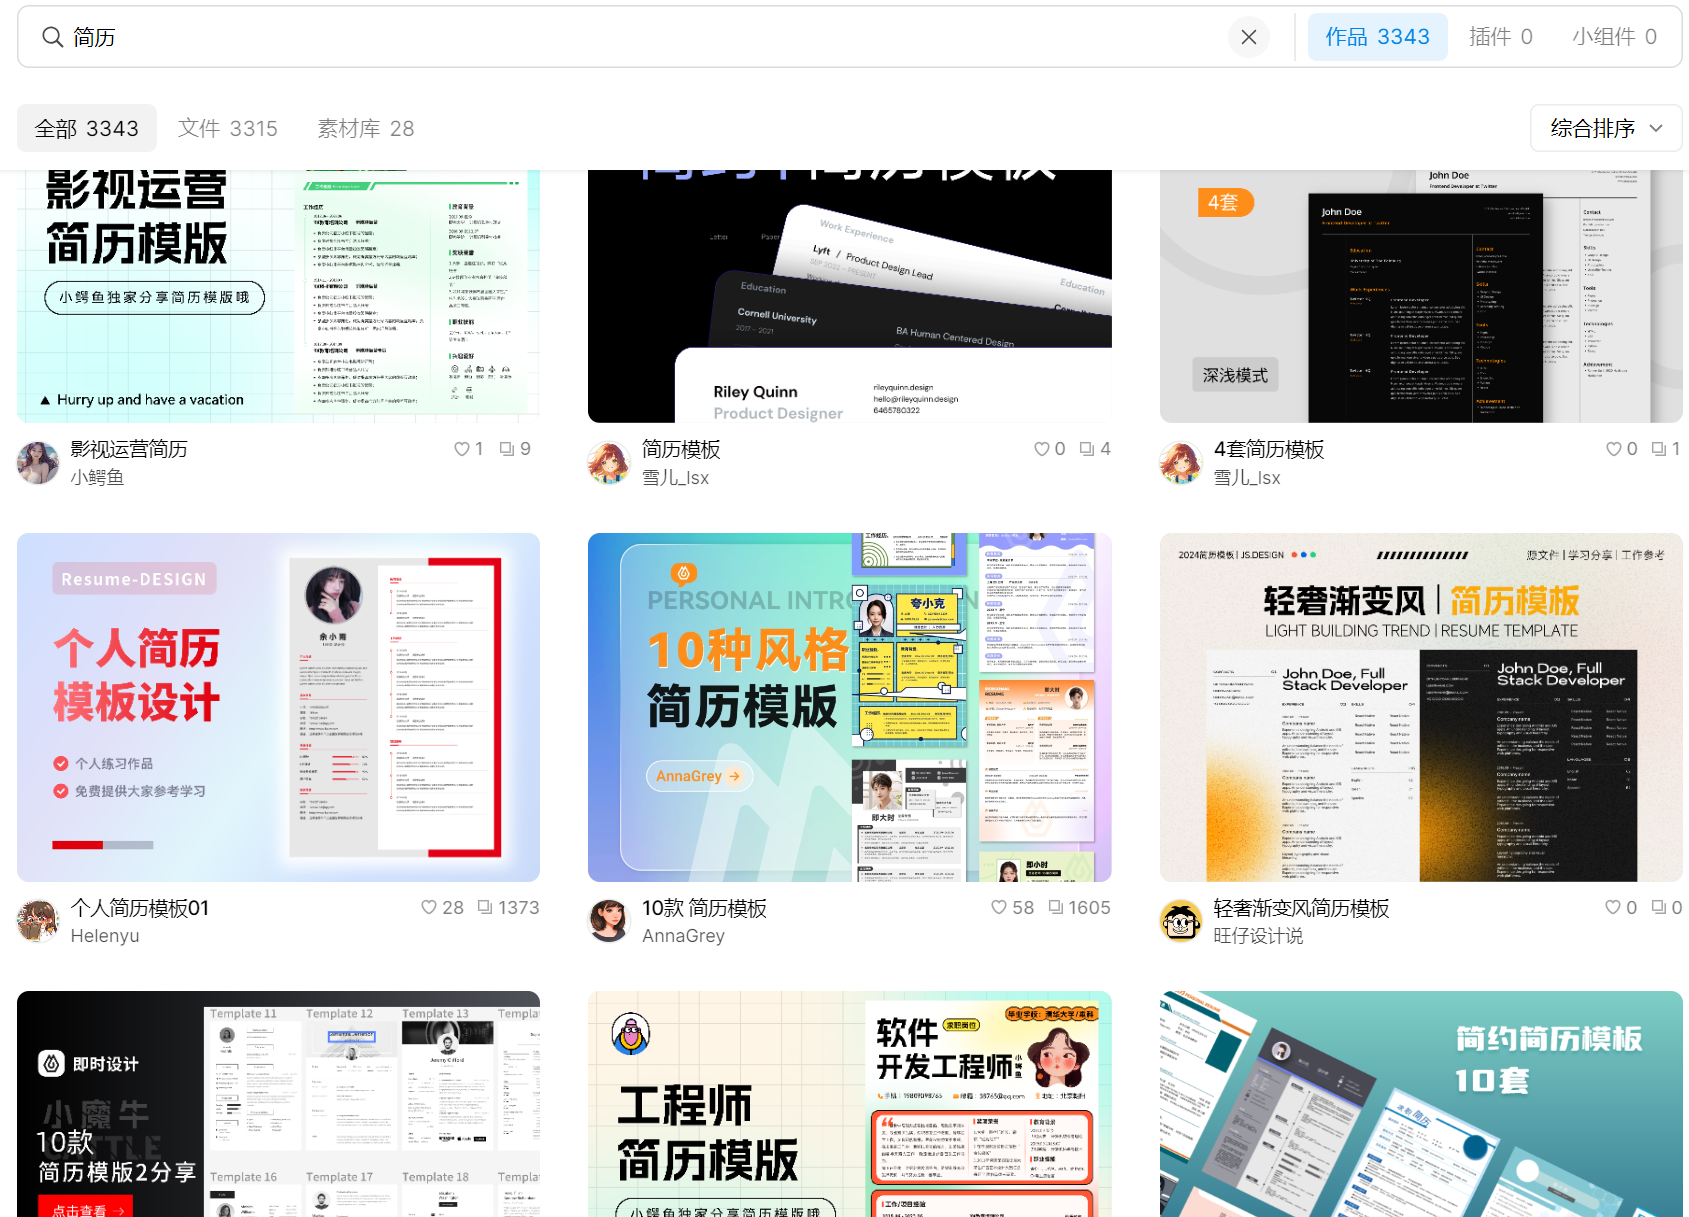Focus the search input containing 简历
This screenshot has height=1217, width=1689.
640,37
